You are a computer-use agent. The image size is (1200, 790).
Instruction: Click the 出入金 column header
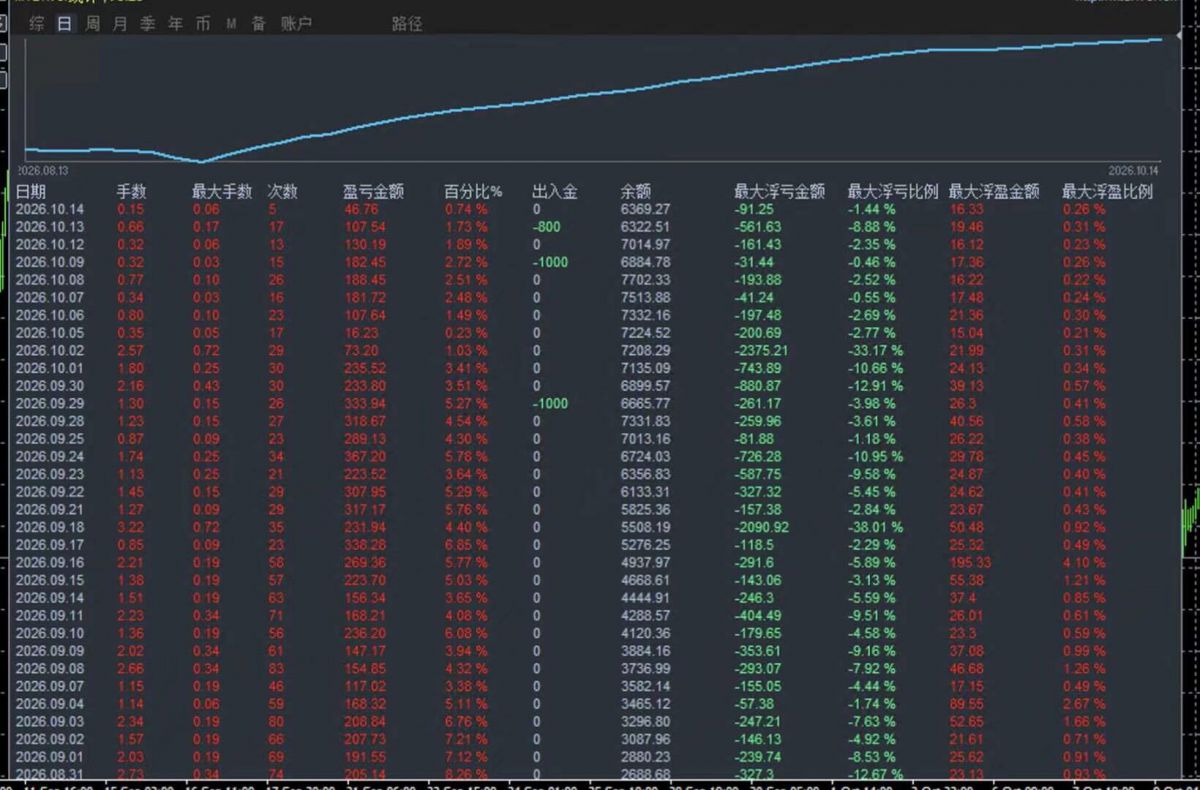[x=555, y=192]
